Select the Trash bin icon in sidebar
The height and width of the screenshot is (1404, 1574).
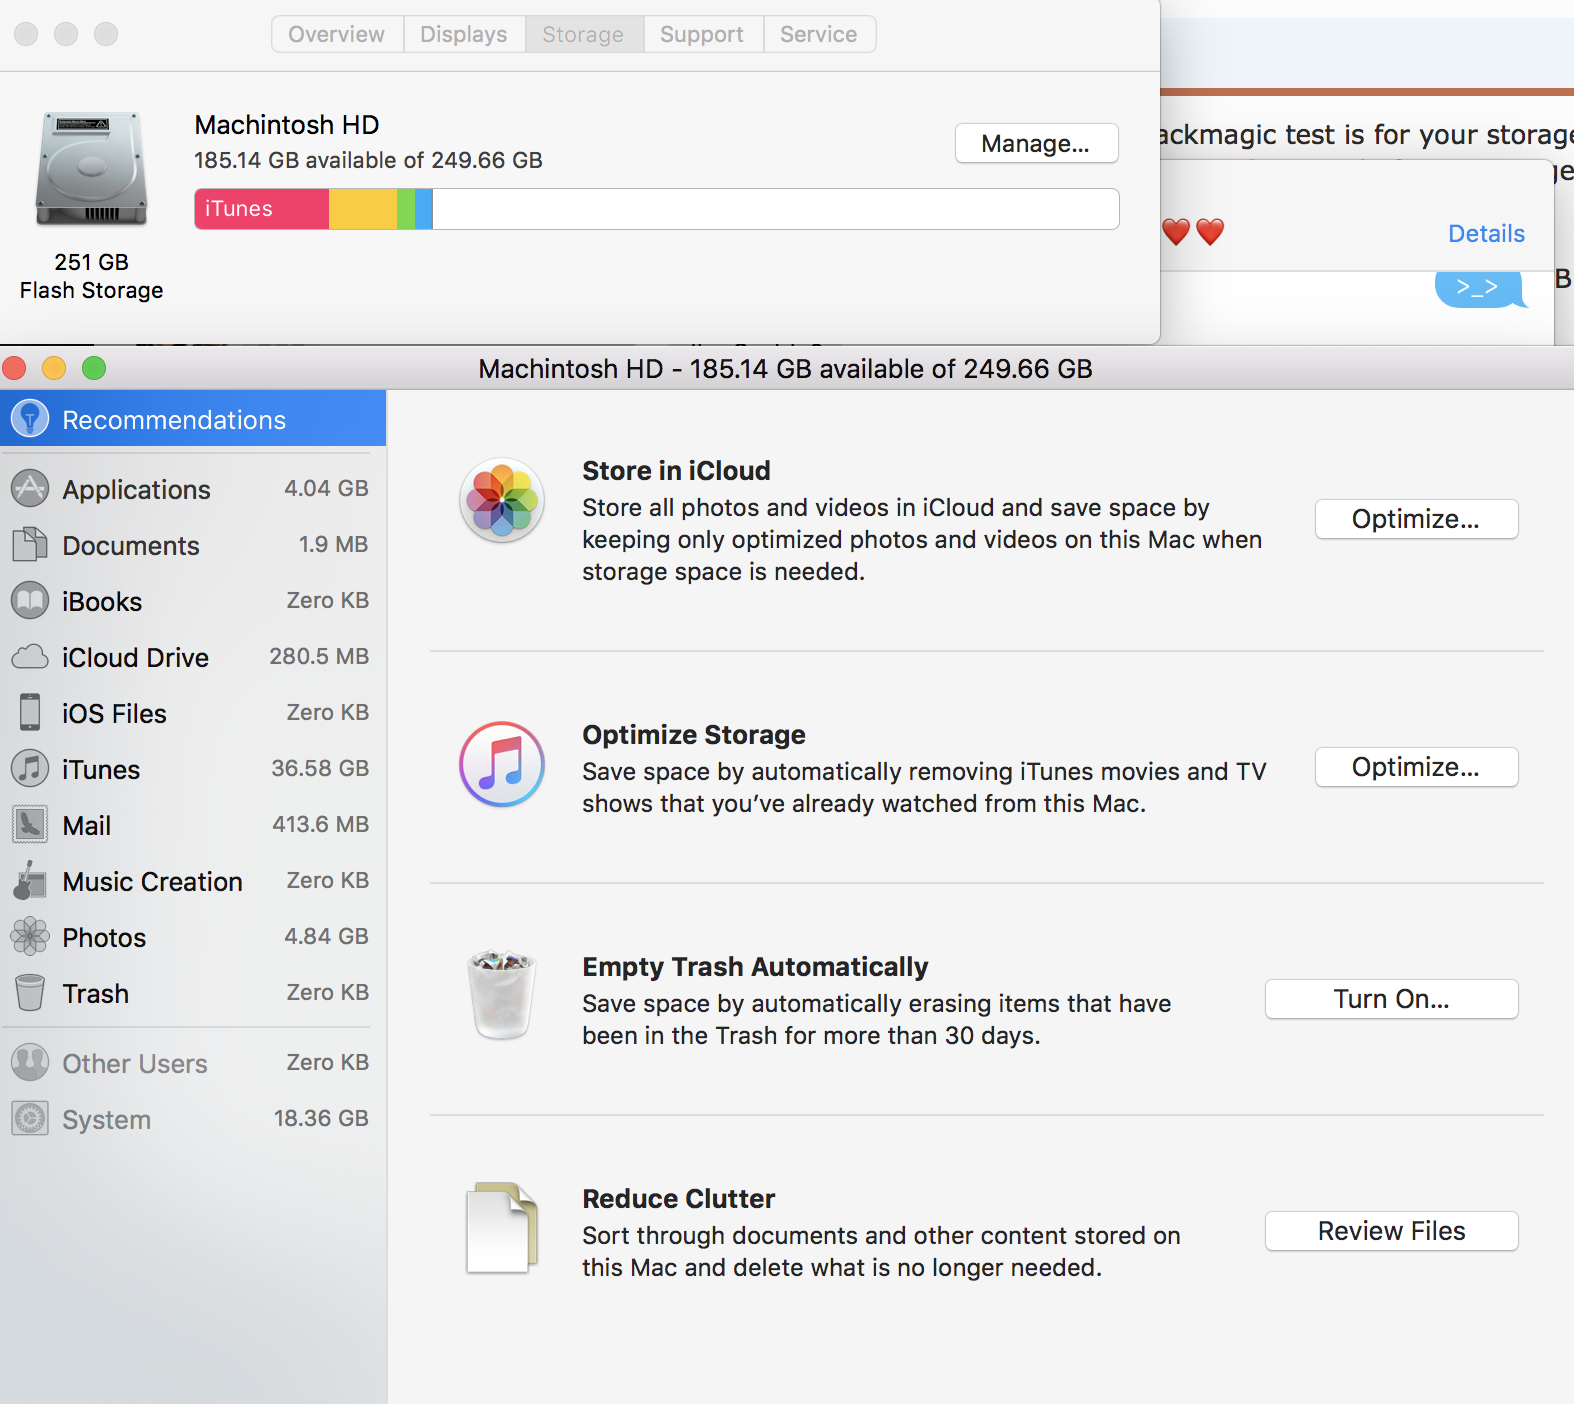click(x=30, y=992)
